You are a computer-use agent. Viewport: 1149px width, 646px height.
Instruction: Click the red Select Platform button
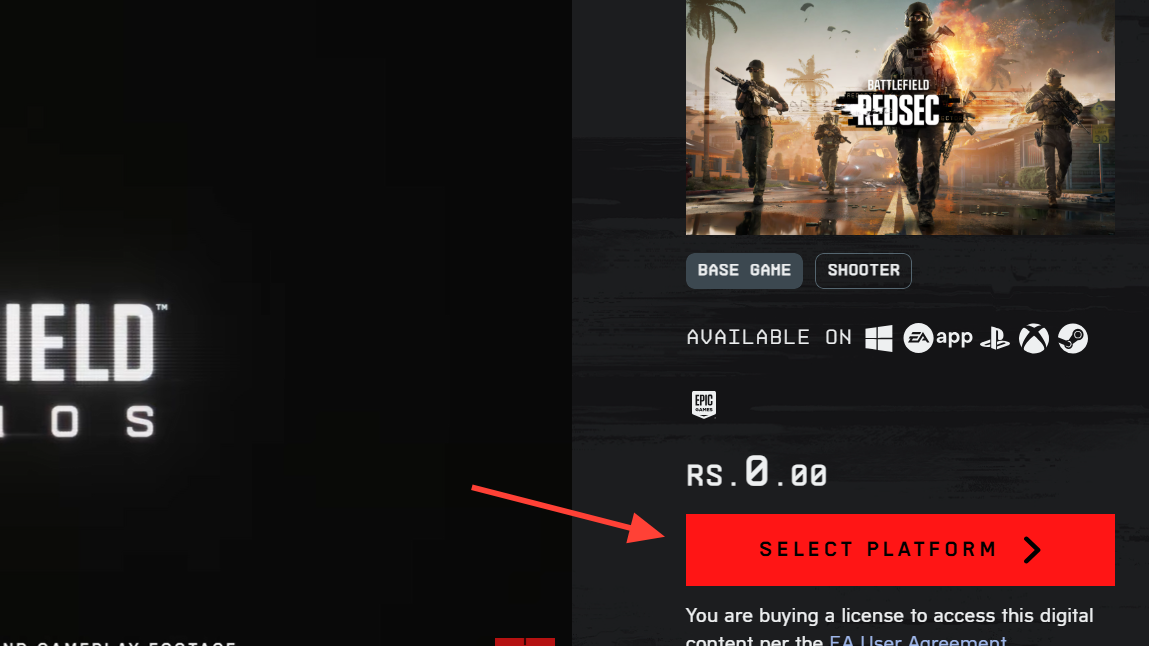click(900, 550)
